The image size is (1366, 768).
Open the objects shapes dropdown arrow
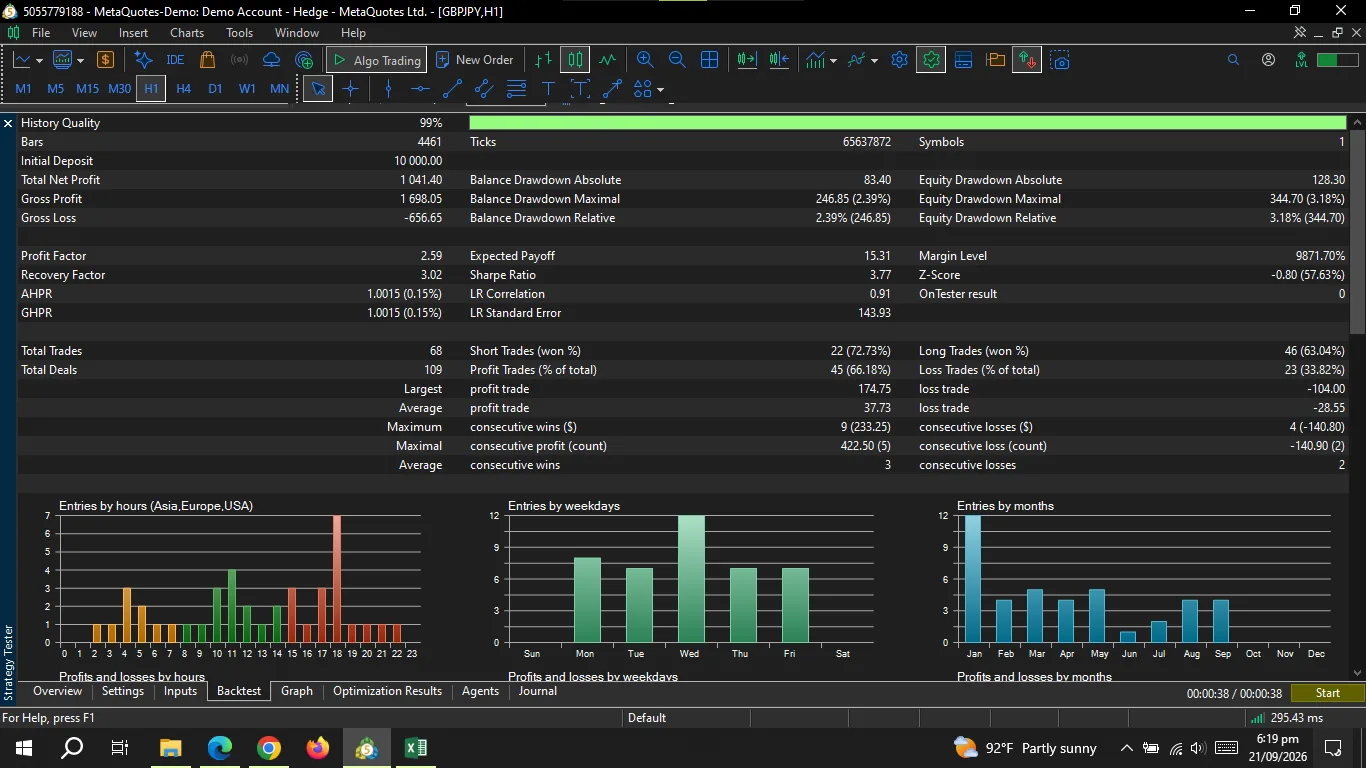(660, 90)
